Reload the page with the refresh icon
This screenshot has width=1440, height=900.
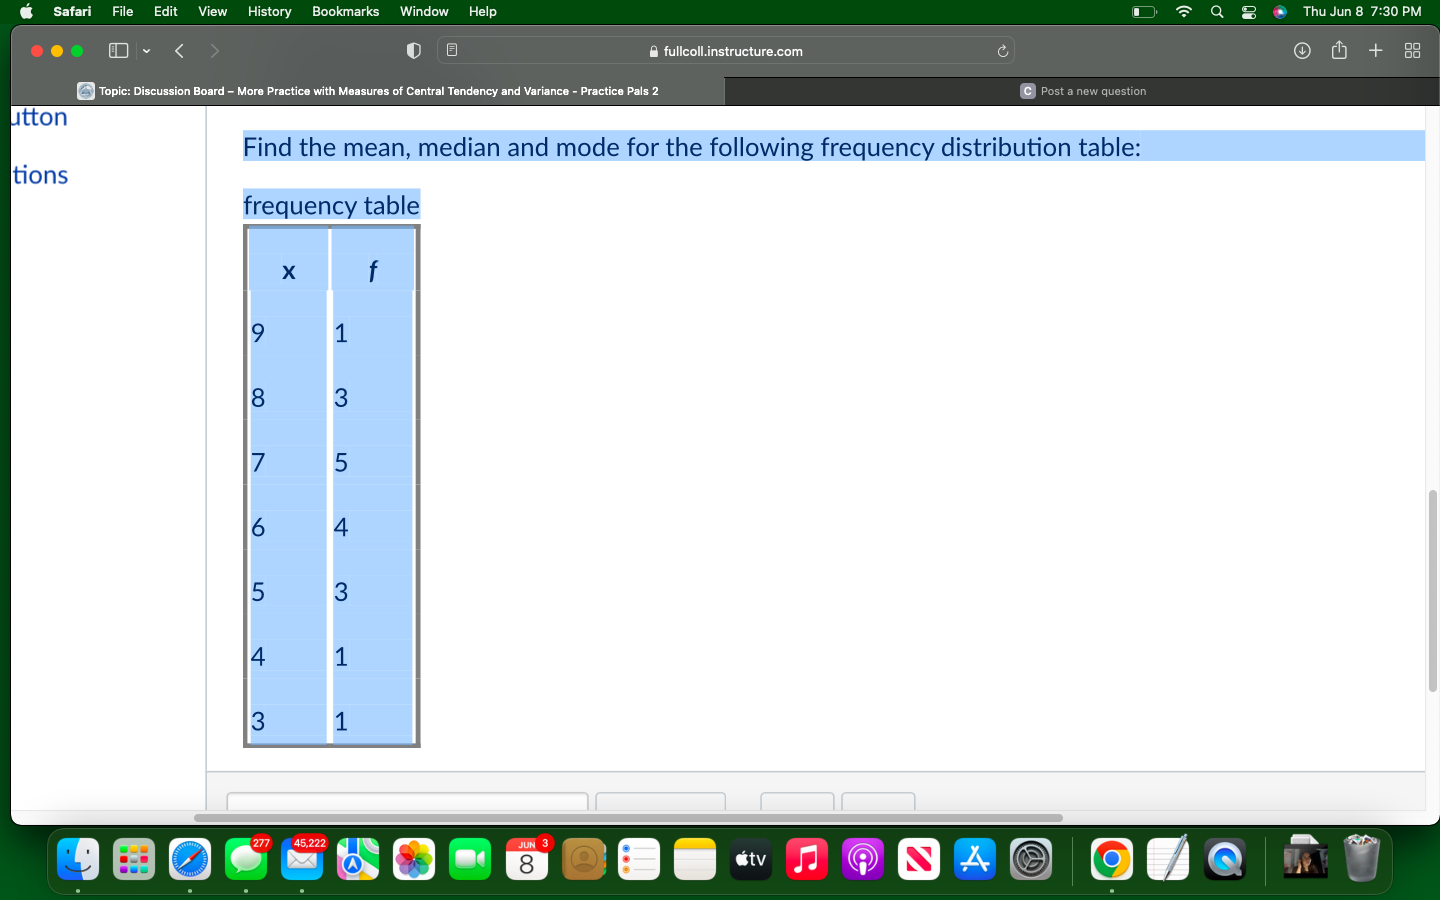click(1002, 50)
